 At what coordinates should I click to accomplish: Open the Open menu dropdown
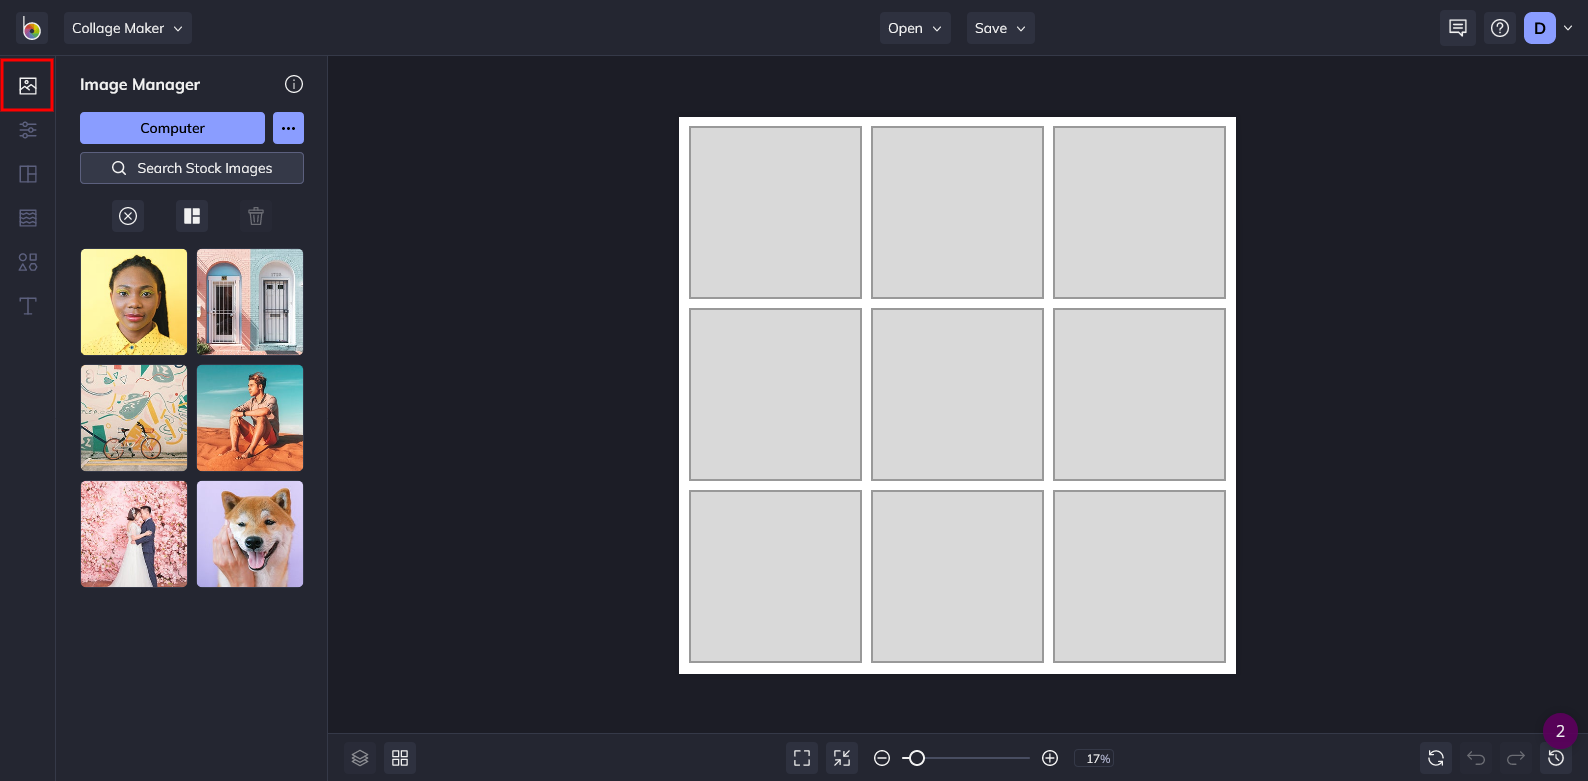click(x=915, y=28)
